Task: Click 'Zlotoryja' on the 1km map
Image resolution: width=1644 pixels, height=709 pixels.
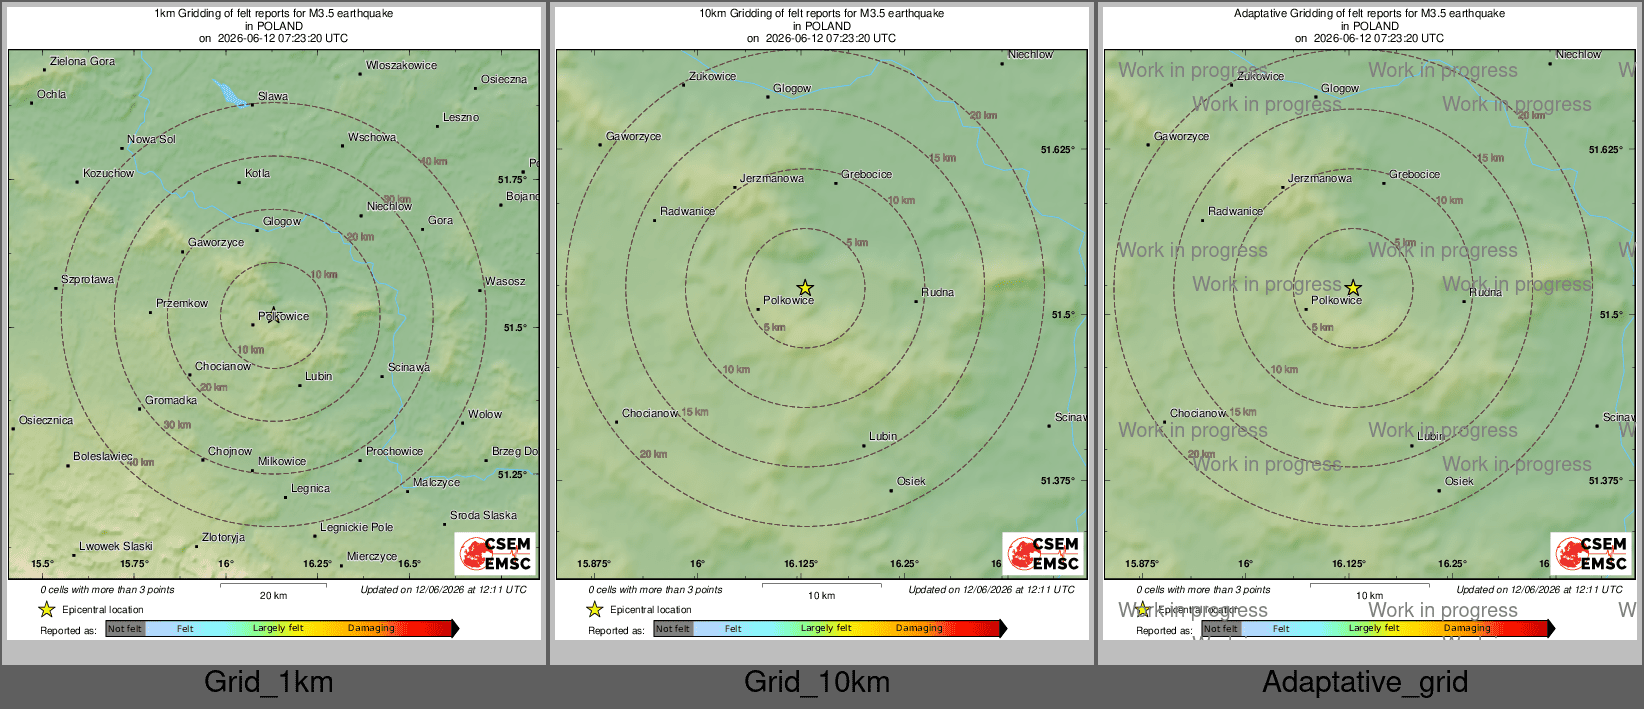Action: click(x=223, y=538)
